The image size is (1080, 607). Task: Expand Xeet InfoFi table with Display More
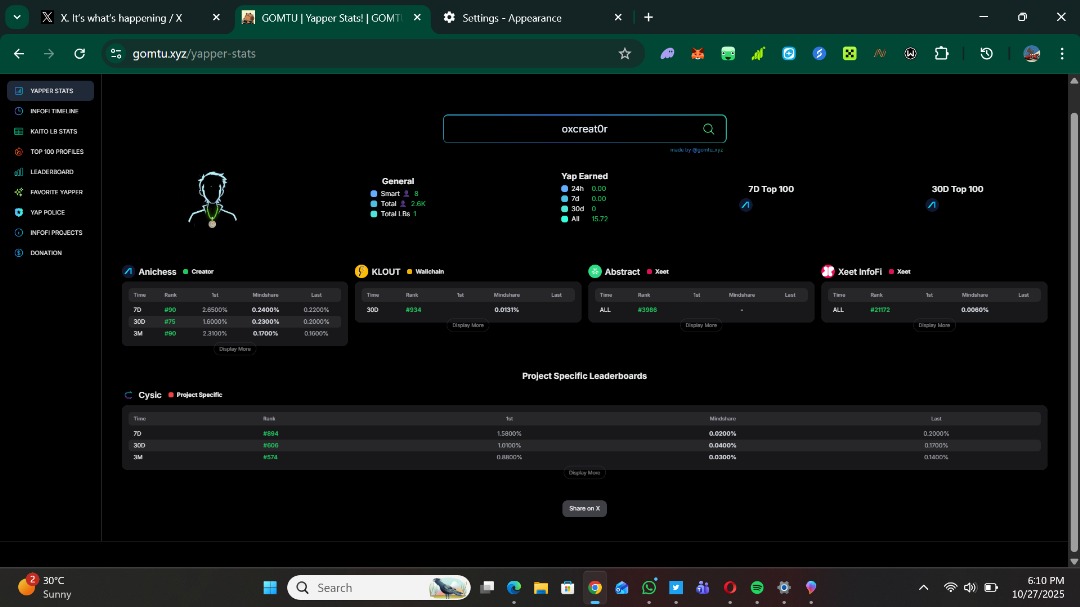[935, 325]
